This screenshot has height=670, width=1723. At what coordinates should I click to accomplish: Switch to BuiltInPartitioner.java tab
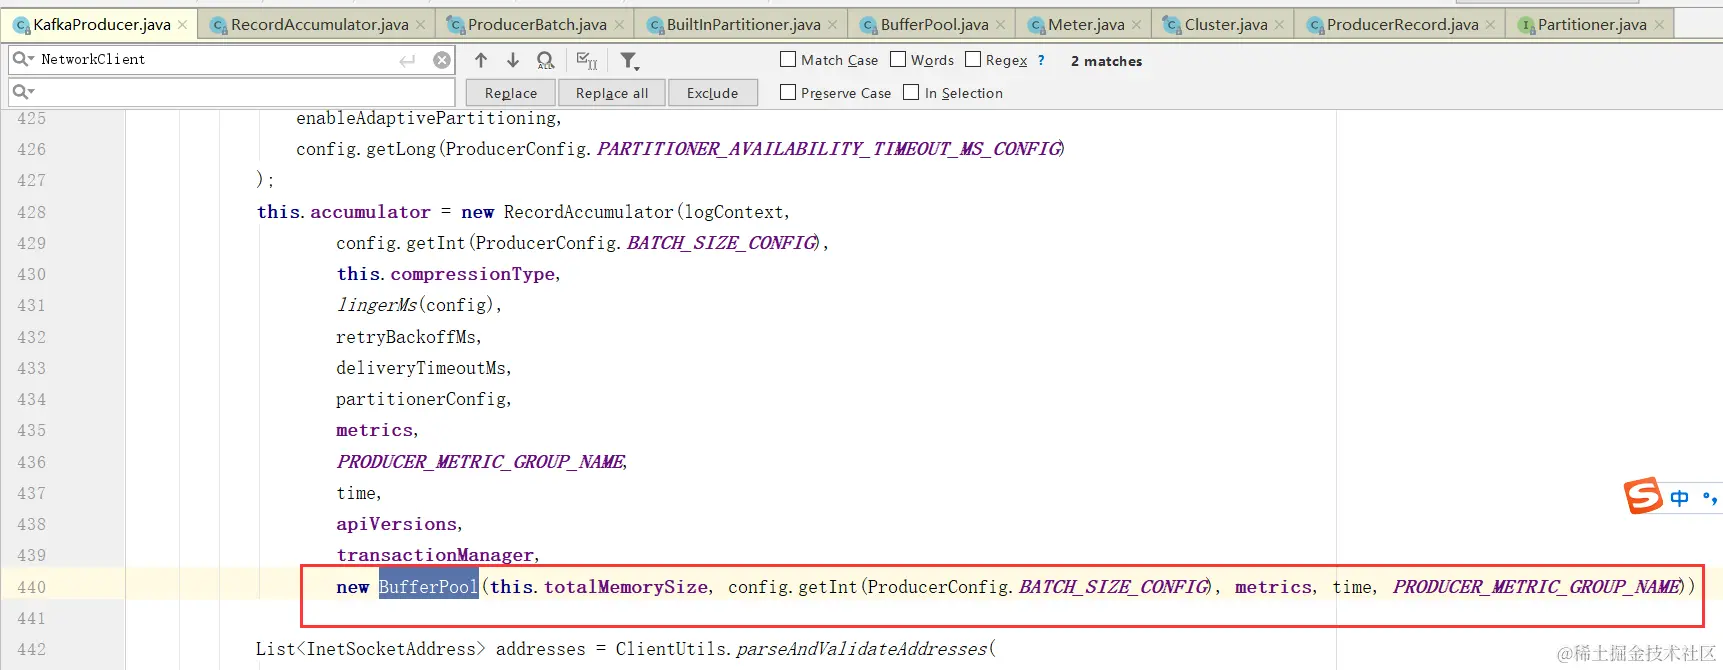tap(743, 24)
